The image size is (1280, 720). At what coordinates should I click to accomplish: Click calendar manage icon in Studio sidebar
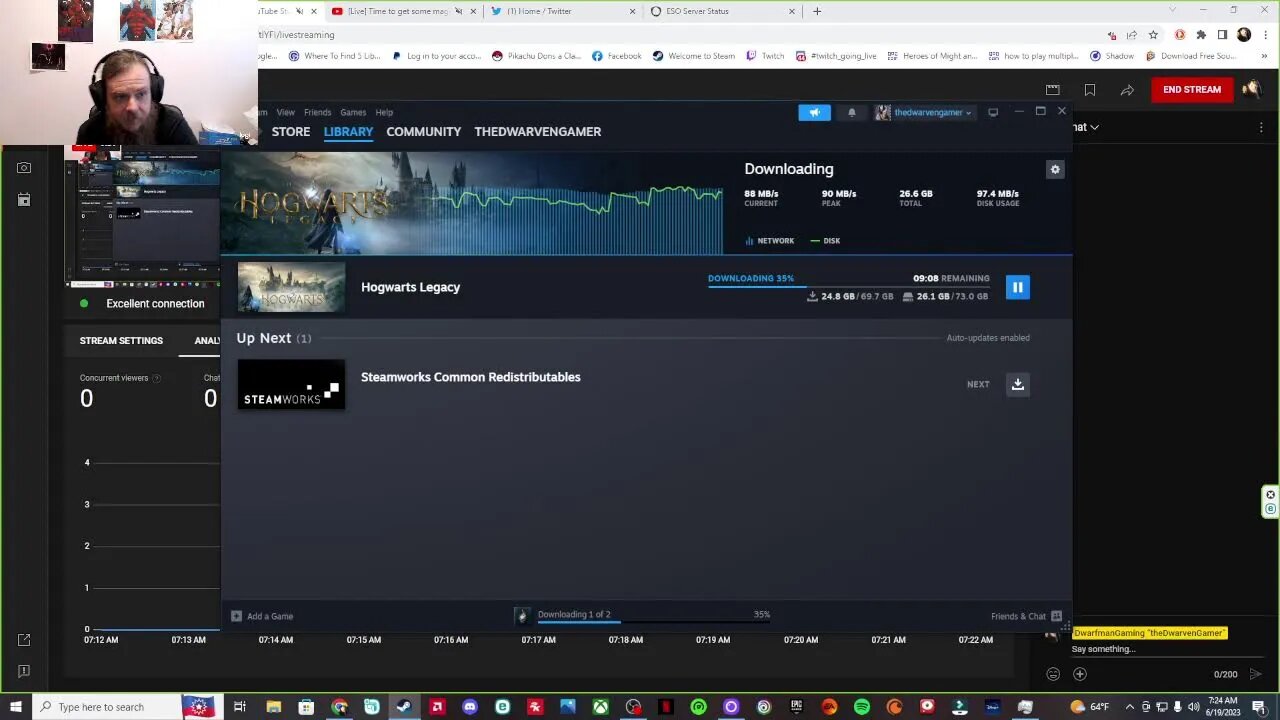[24, 200]
